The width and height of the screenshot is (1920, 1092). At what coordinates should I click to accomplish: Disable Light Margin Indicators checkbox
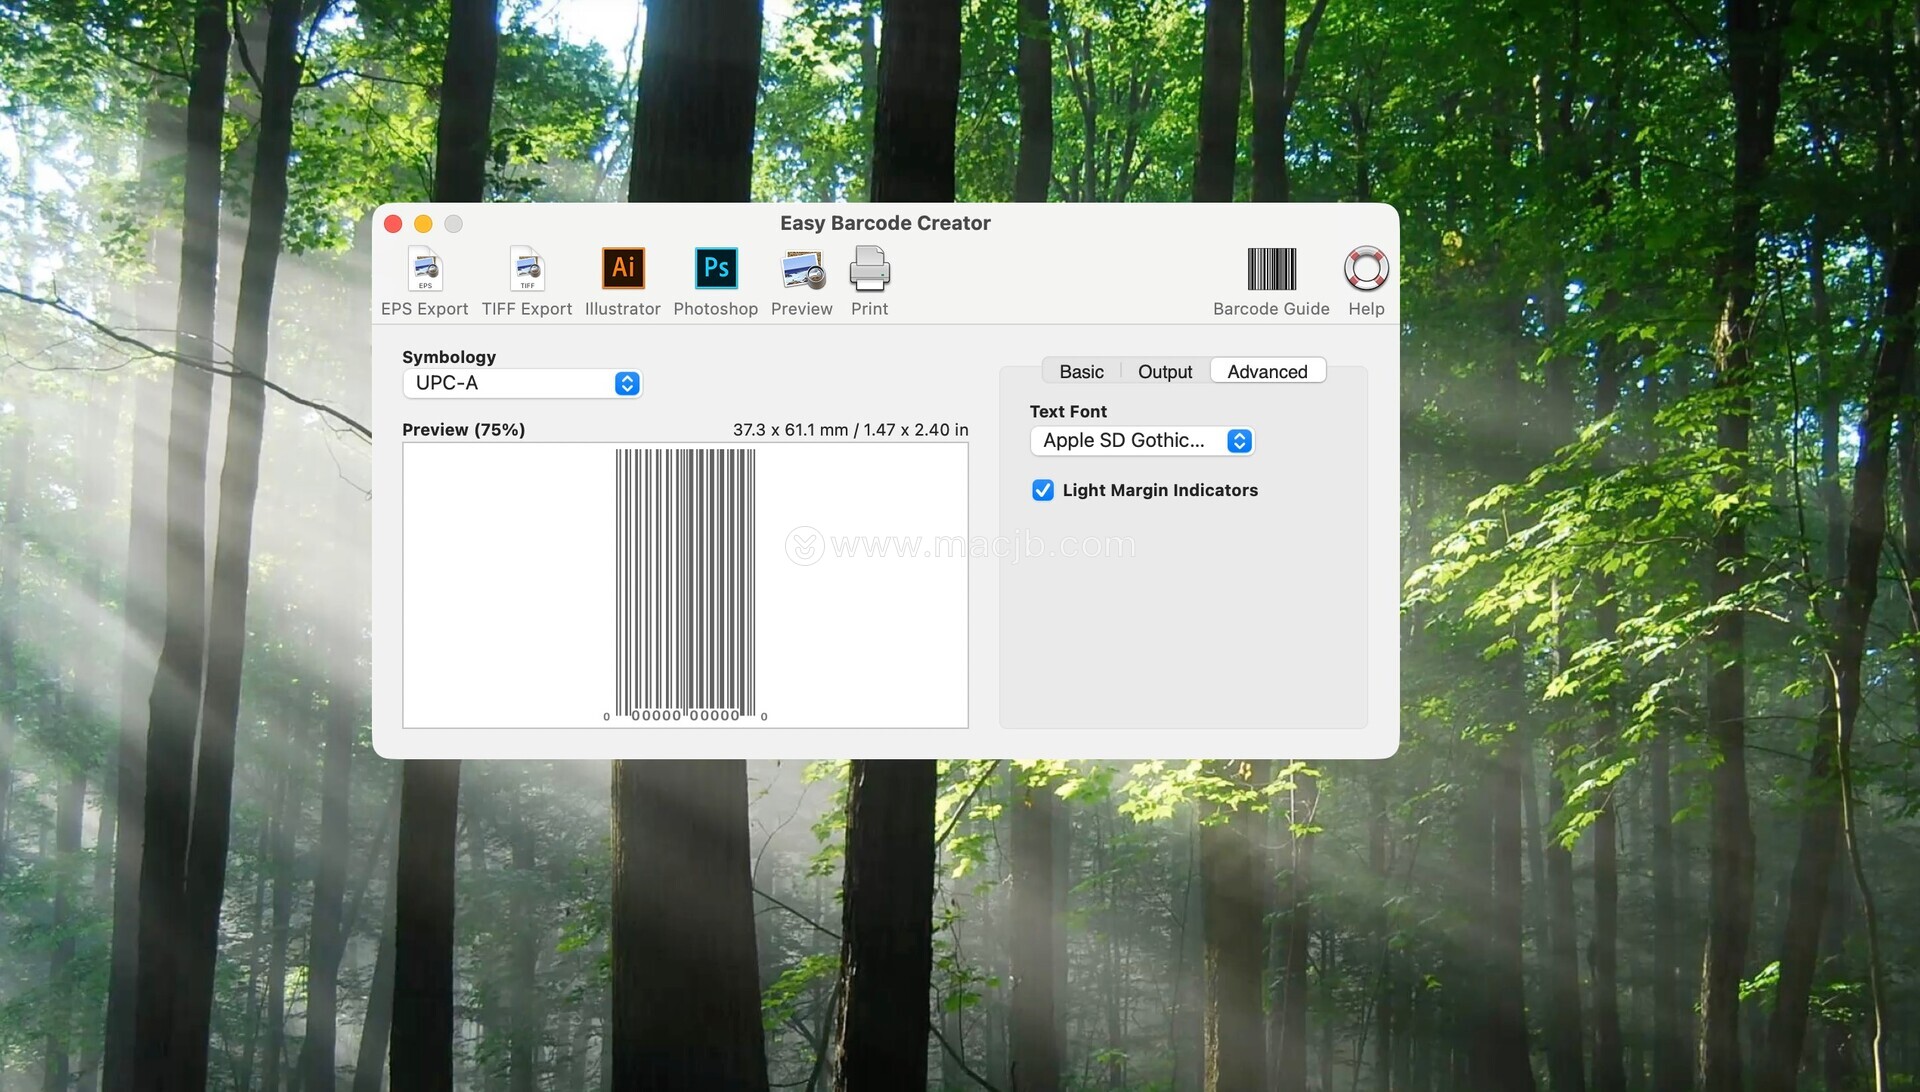click(1043, 490)
